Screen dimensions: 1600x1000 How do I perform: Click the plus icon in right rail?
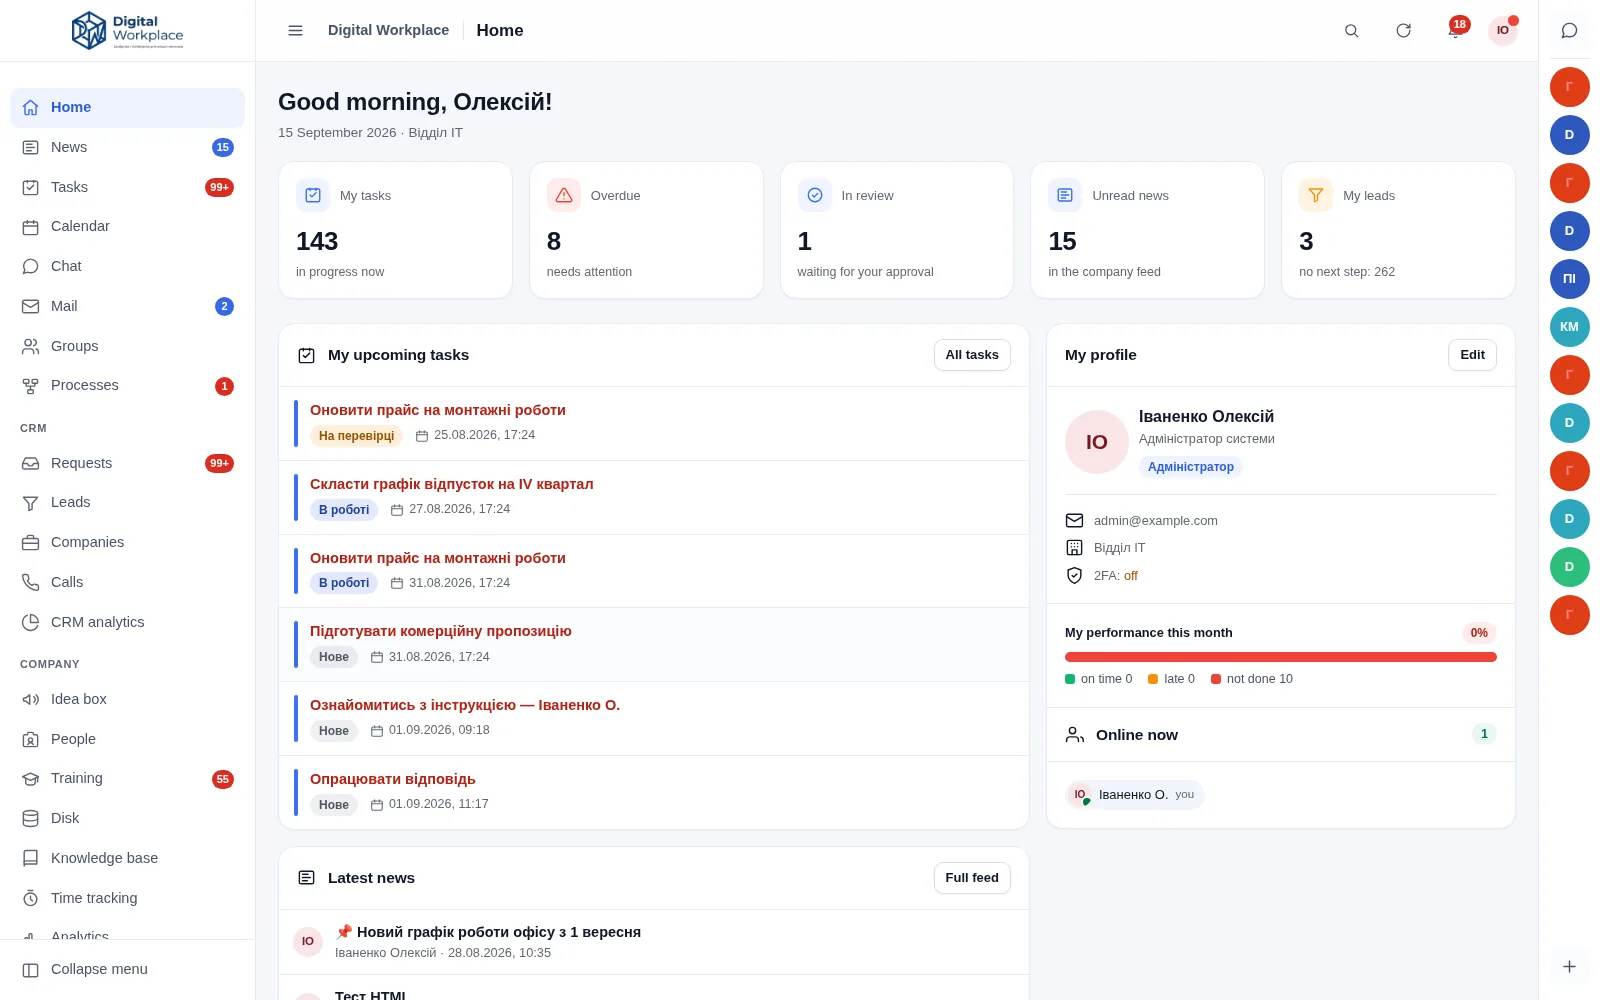(x=1569, y=966)
